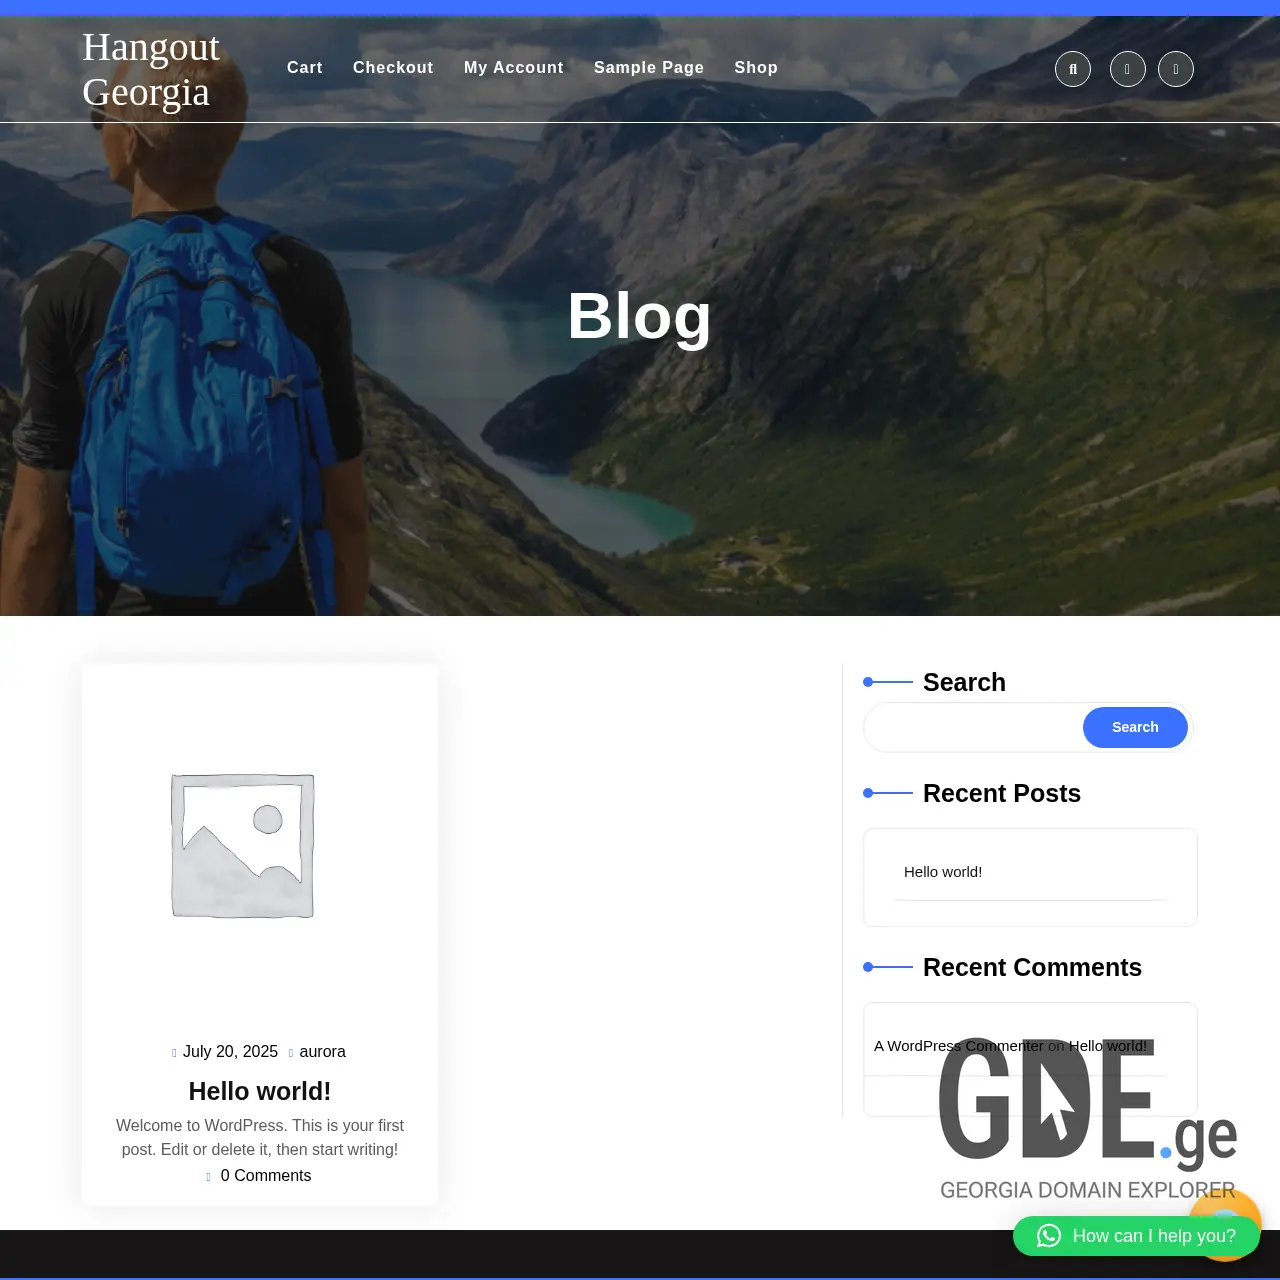Click the first circular icon in the top right
Viewport: 1280px width, 1280px height.
point(1072,68)
